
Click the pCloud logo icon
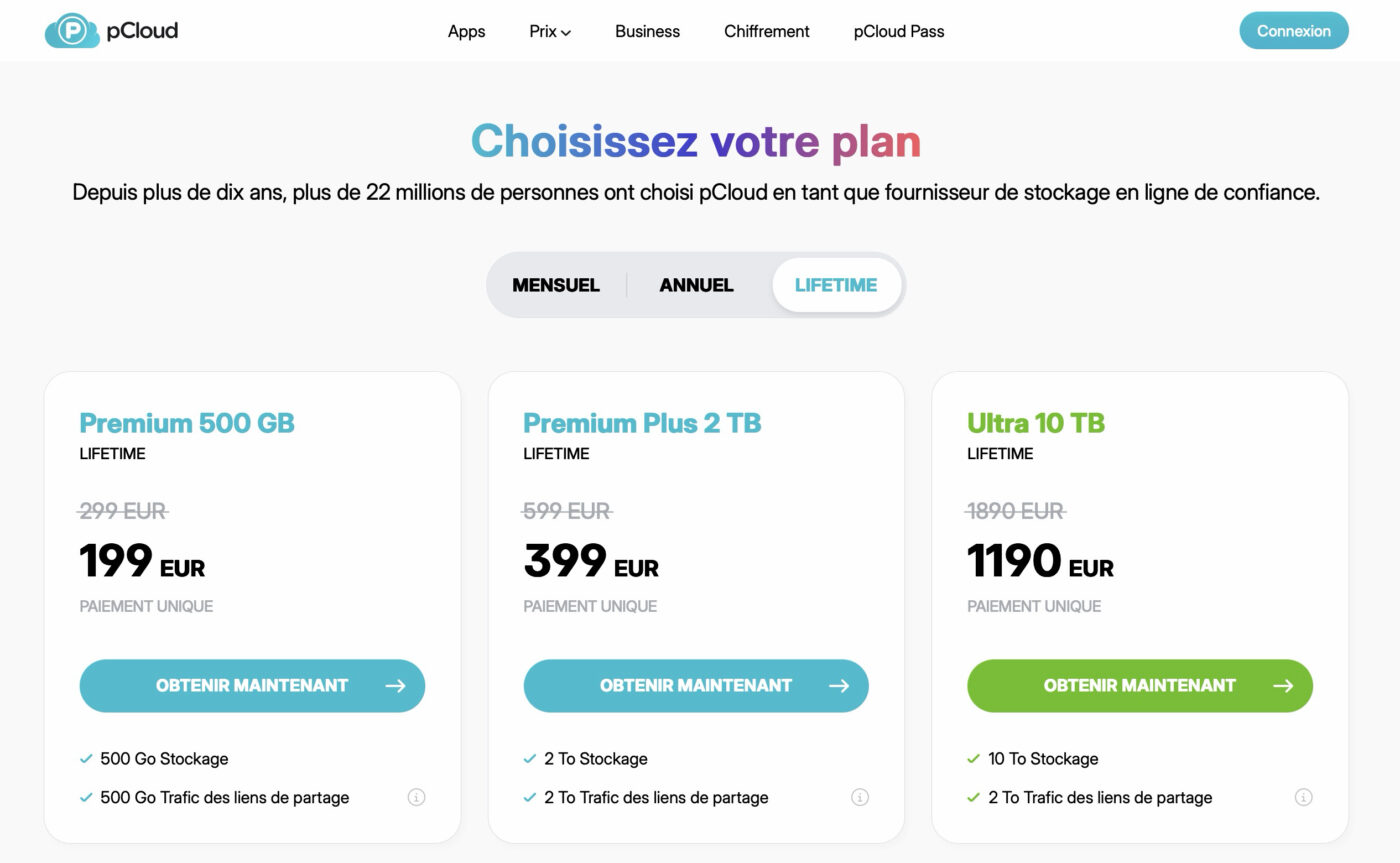point(72,31)
